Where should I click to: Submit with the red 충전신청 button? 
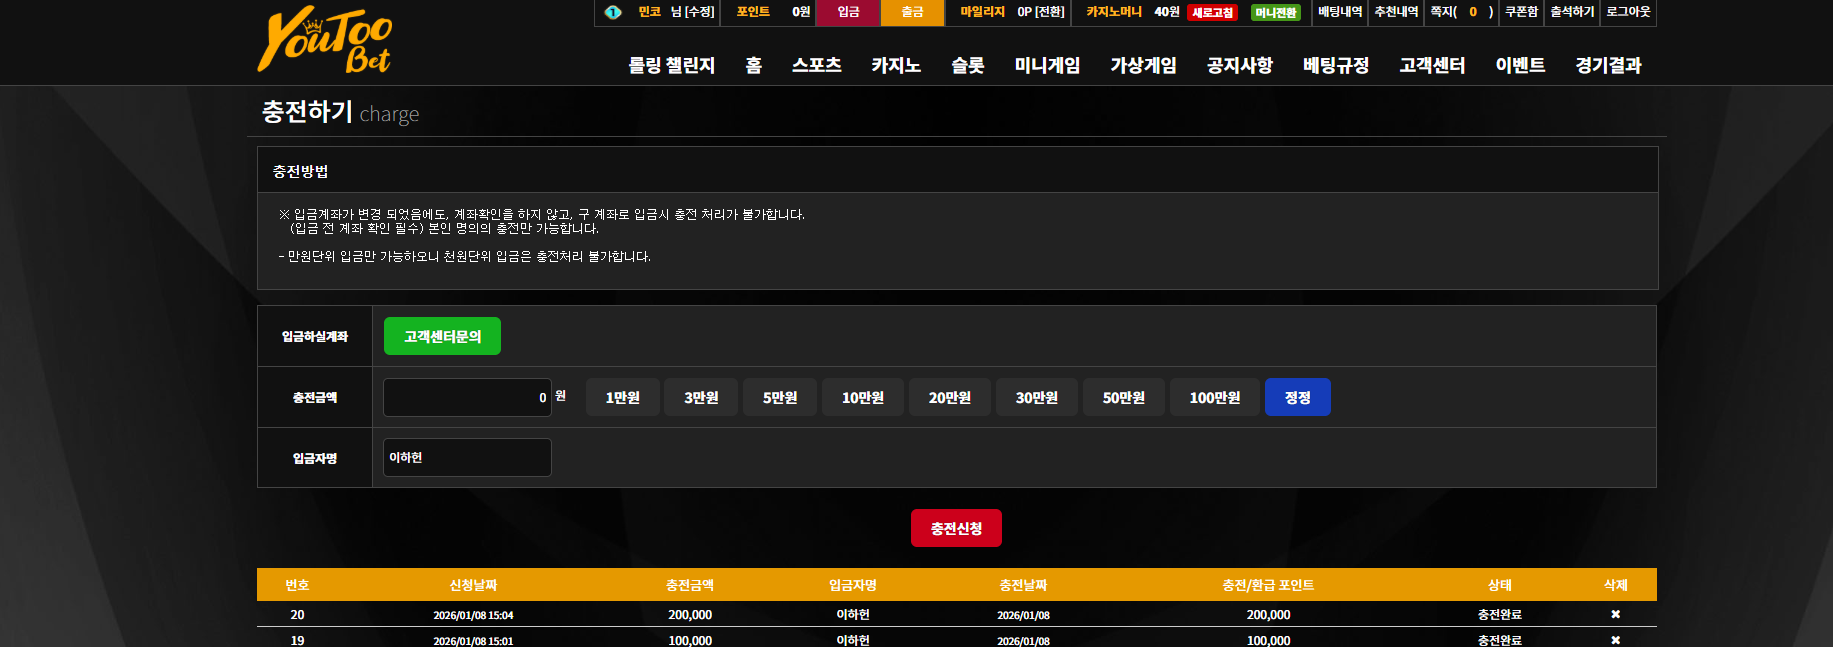pyautogui.click(x=956, y=528)
